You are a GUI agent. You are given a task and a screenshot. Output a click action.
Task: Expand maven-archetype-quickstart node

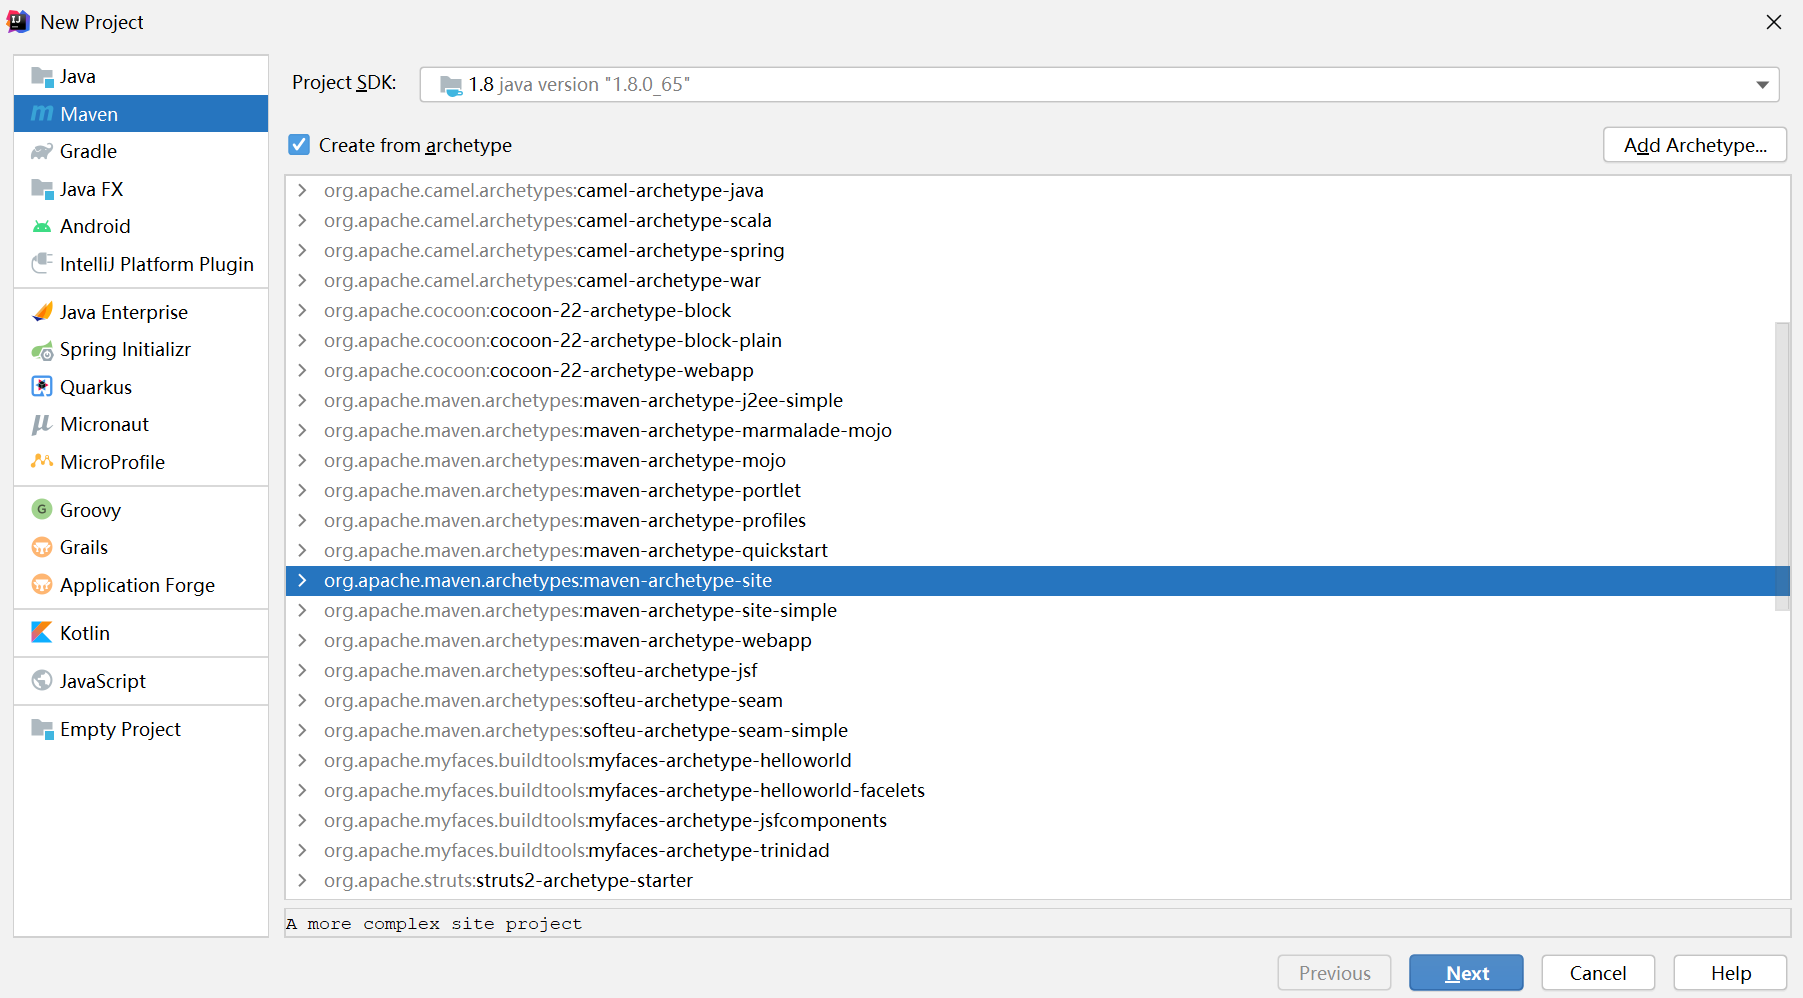coord(302,550)
